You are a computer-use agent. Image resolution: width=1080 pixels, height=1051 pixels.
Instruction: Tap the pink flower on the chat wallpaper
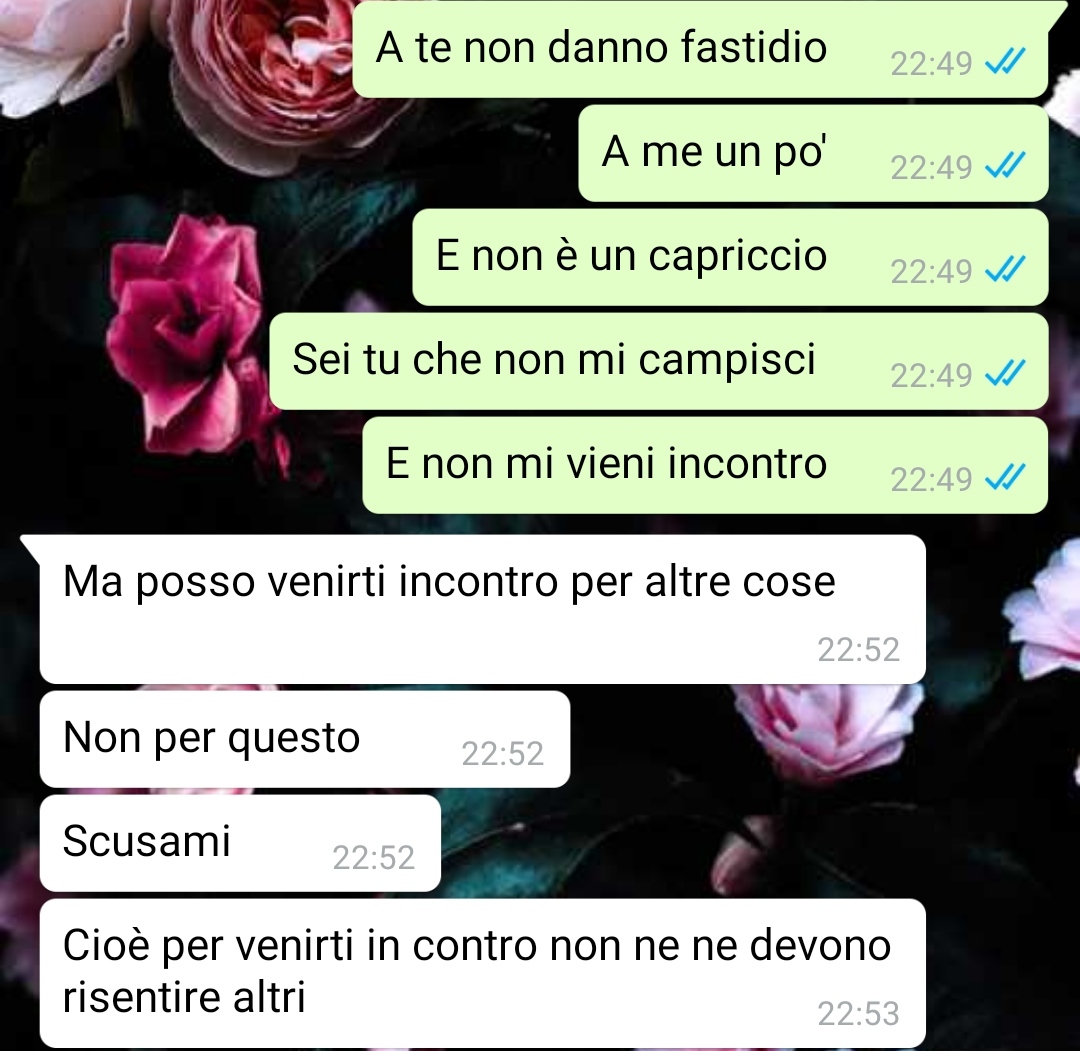point(186,331)
